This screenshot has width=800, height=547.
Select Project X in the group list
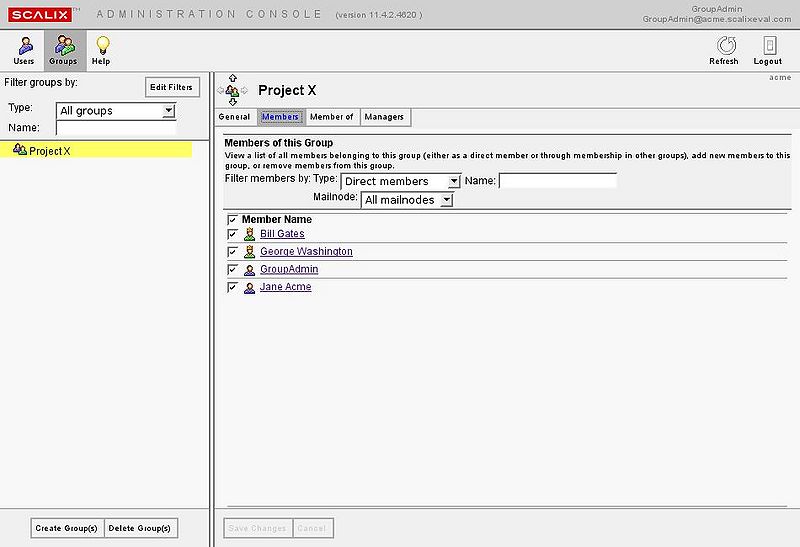50,151
